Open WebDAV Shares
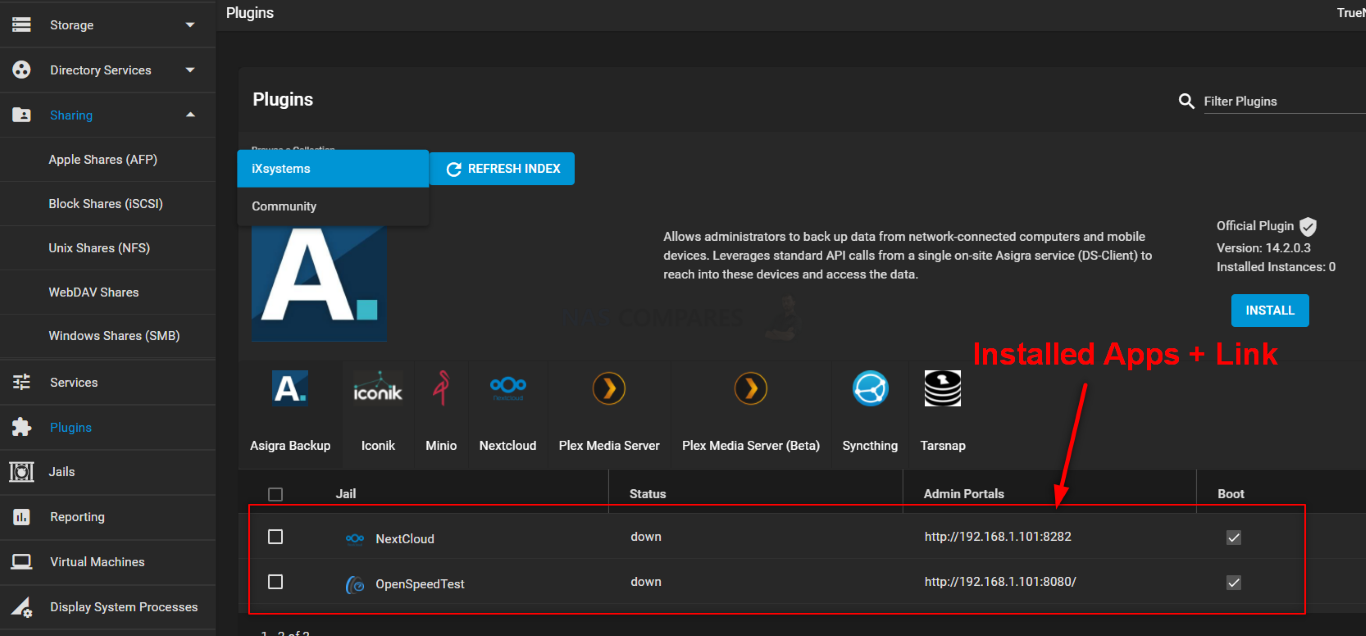 (94, 292)
